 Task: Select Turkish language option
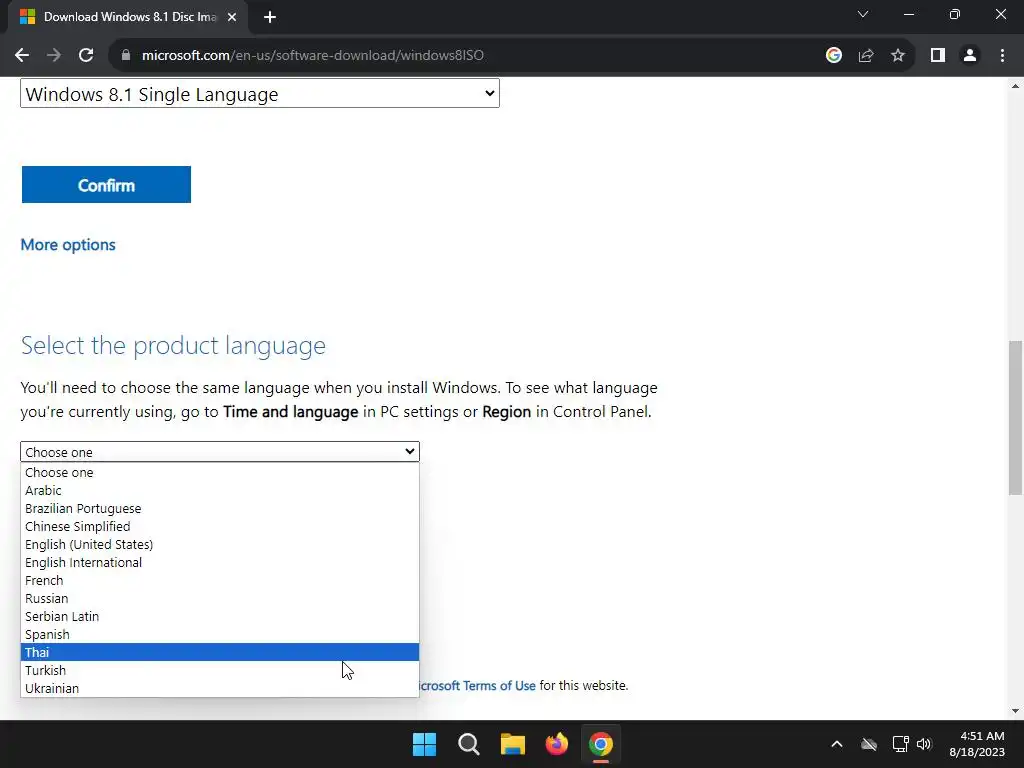click(220, 670)
